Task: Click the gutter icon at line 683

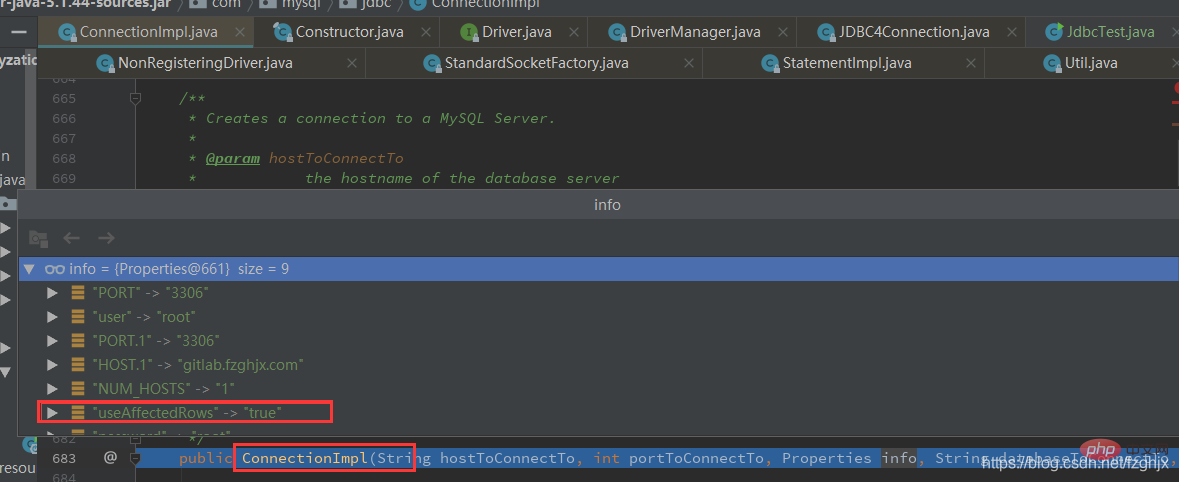Action: [x=111, y=456]
